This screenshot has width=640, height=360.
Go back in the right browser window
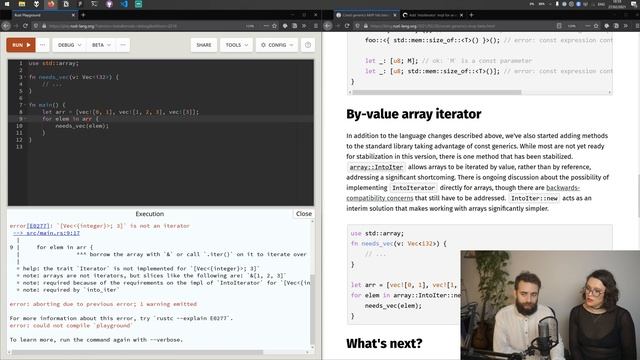coord(328,26)
